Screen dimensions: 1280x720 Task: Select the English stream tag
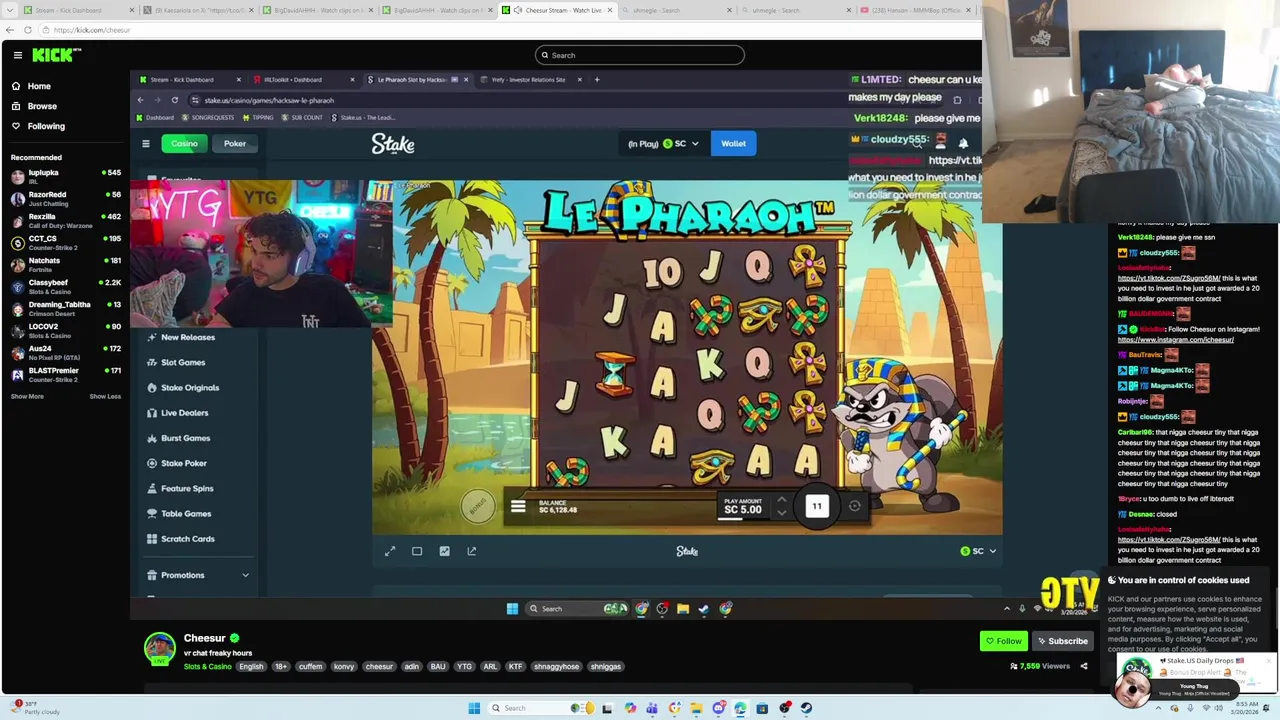[x=251, y=666]
